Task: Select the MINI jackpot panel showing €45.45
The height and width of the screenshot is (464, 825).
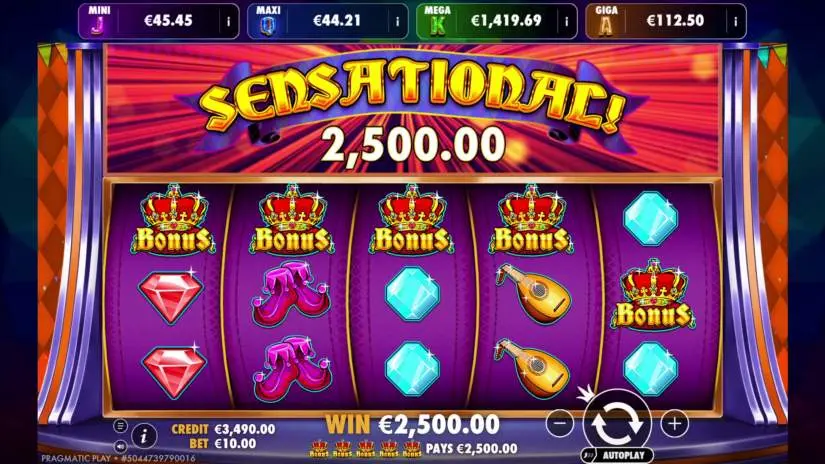Action: (159, 21)
